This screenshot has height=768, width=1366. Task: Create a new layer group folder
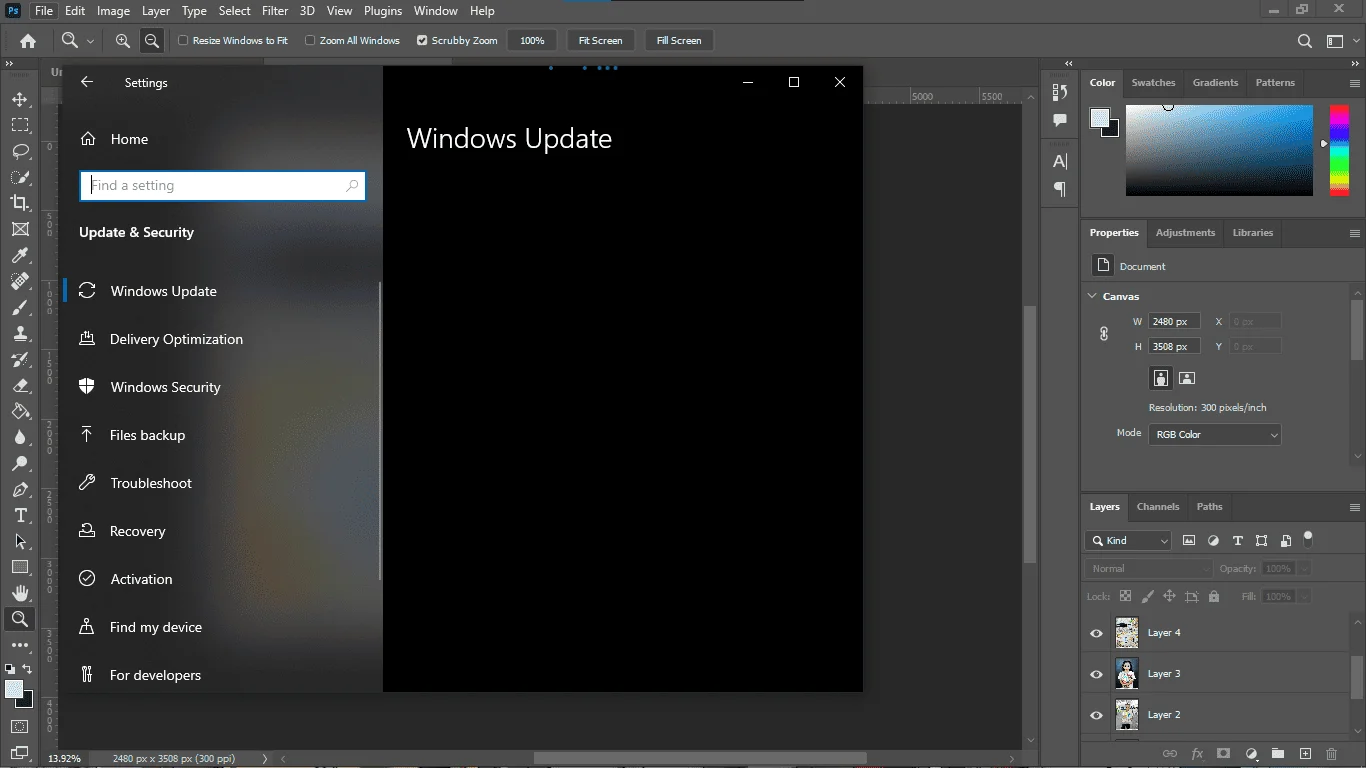tap(1278, 753)
